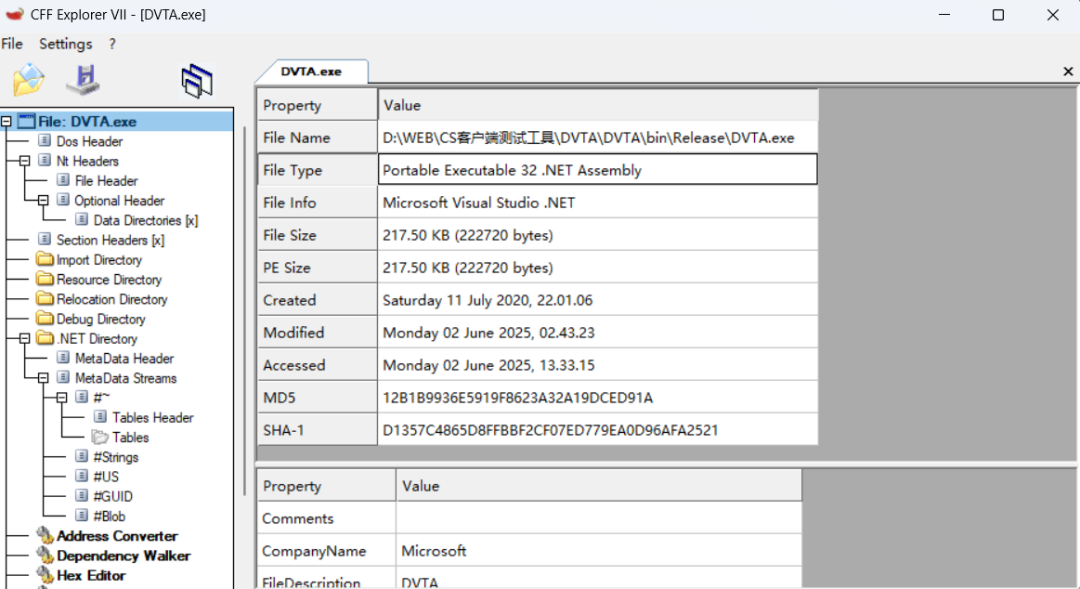Select the Nt Headers node icon
Screen dimensions: 1080x589
[x=45, y=161]
